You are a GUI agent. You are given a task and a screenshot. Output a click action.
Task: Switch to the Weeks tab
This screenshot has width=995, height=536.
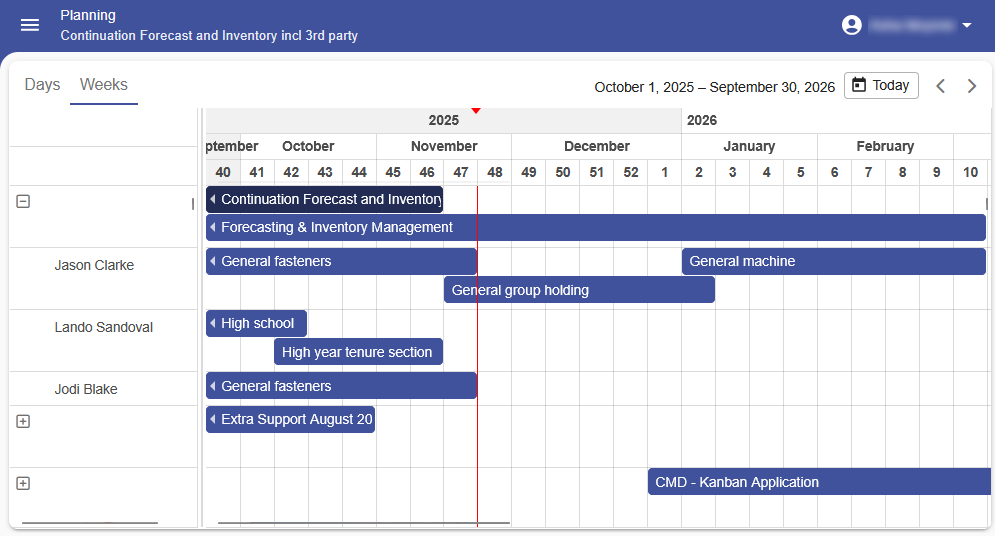(103, 84)
